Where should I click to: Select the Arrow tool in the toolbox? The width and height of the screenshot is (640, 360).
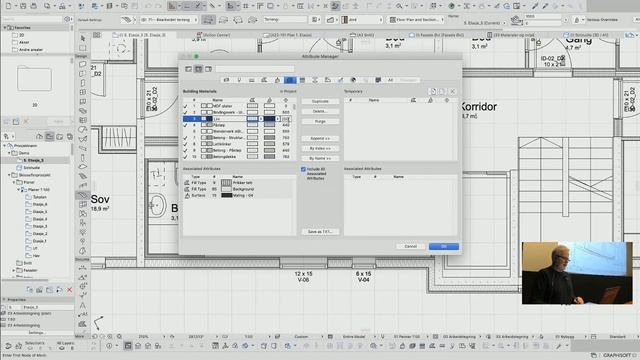(x=83, y=38)
